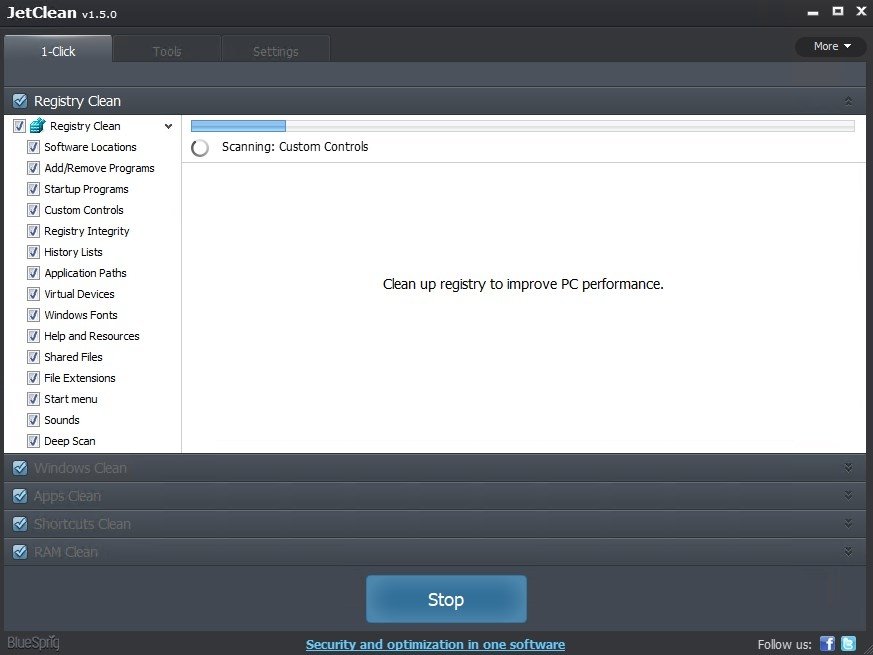Screen dimensions: 873x655
Task: Close the JetClean window
Action: click(x=861, y=11)
